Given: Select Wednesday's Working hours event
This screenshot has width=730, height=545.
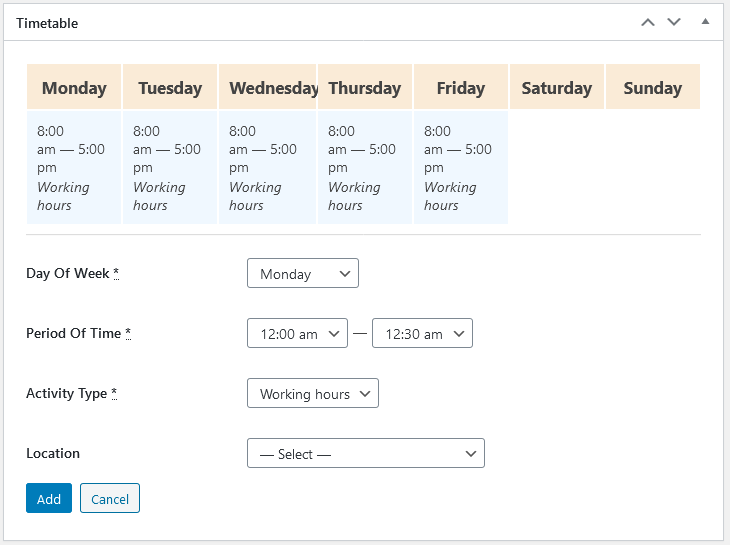Looking at the screenshot, I should pyautogui.click(x=267, y=168).
